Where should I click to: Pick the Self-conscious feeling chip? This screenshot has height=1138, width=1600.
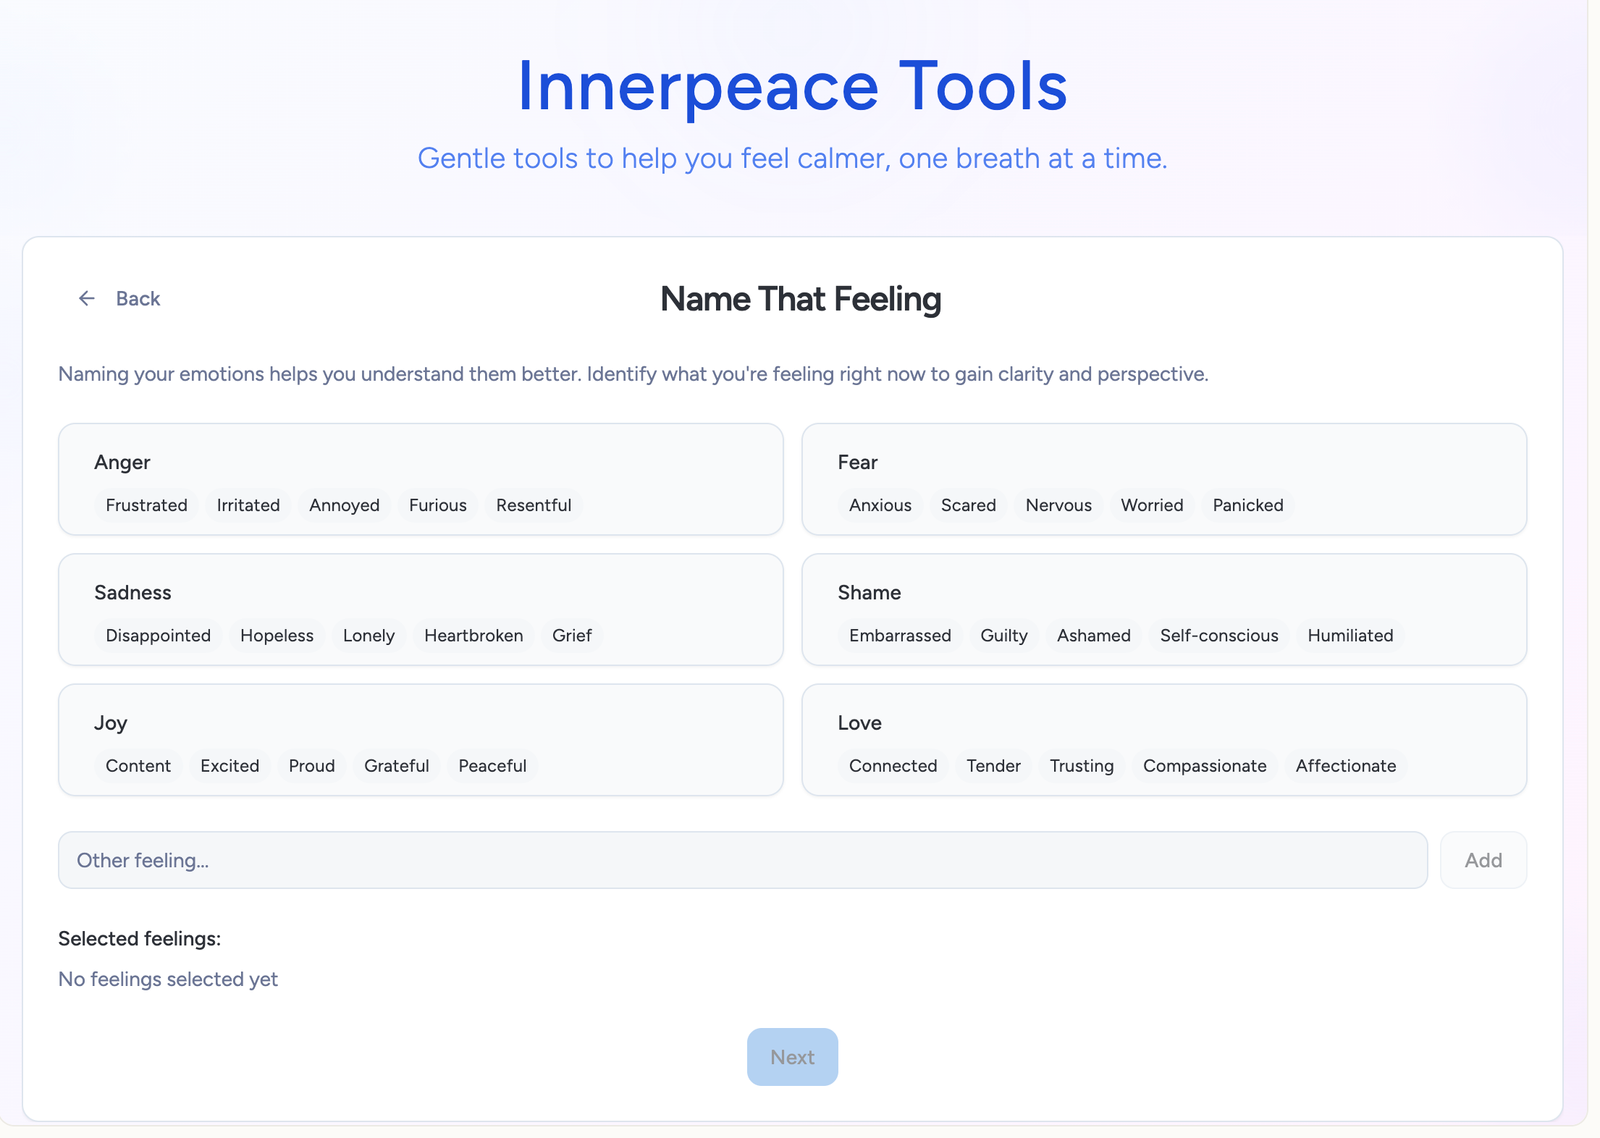1218,636
